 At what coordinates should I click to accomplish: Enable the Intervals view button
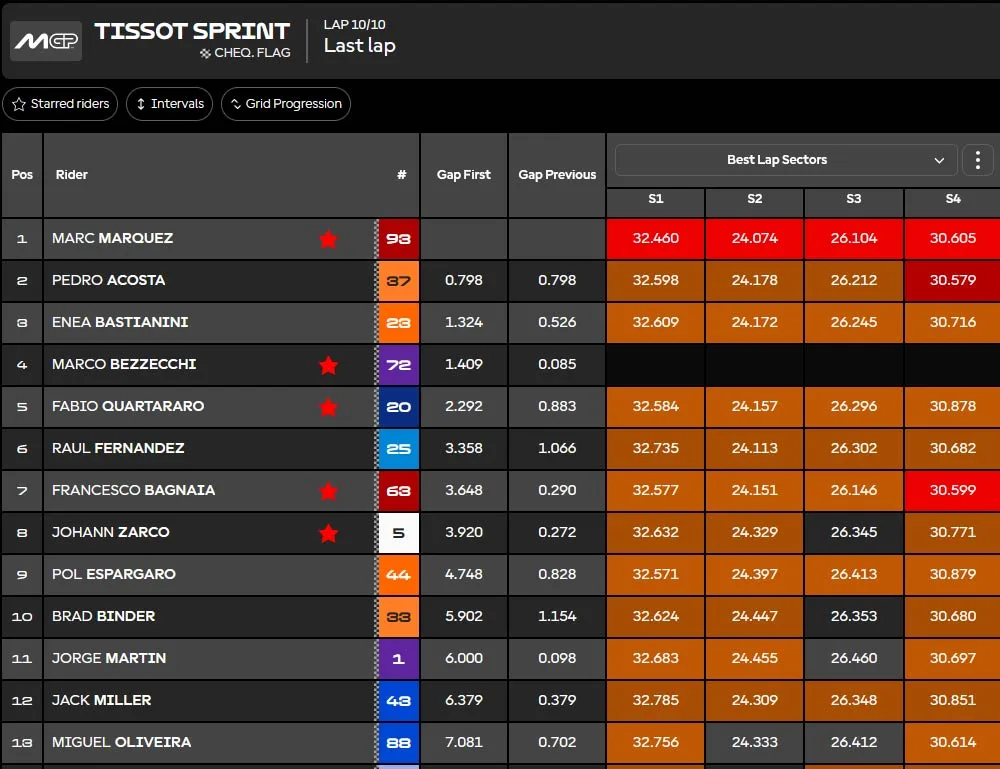170,104
